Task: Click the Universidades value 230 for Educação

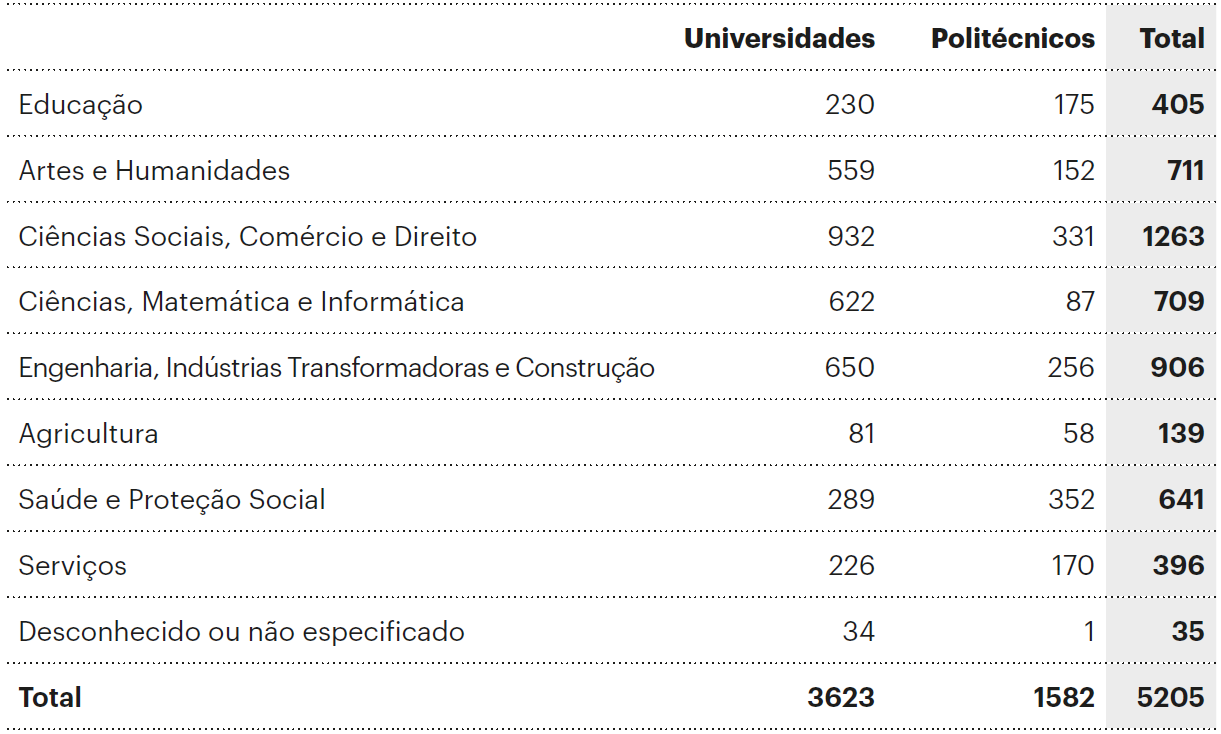Action: 850,105
